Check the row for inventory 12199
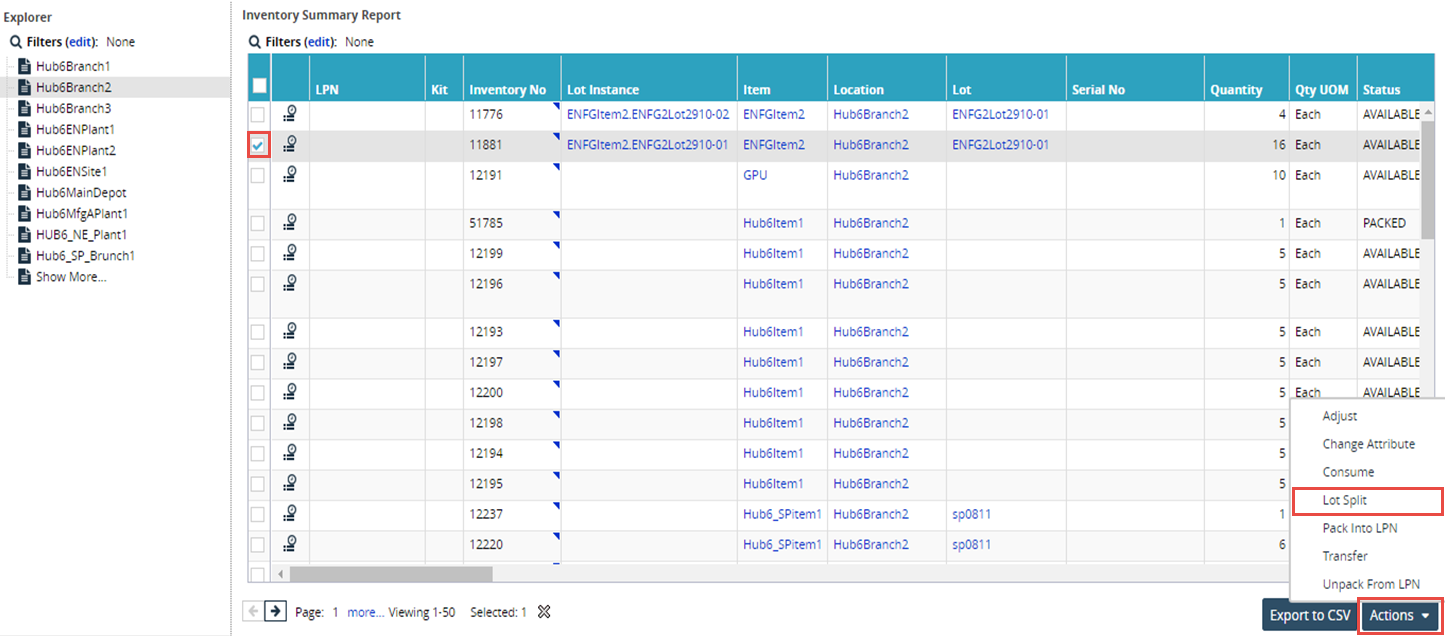The image size is (1445, 636). [258, 255]
